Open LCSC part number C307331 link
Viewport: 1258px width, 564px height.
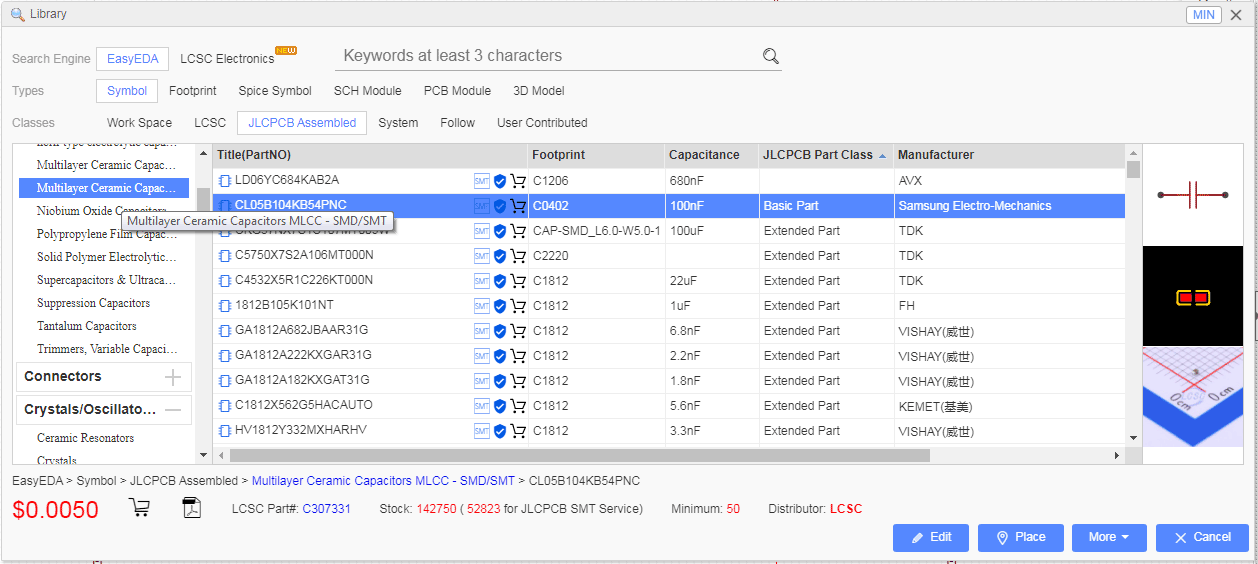(x=327, y=509)
